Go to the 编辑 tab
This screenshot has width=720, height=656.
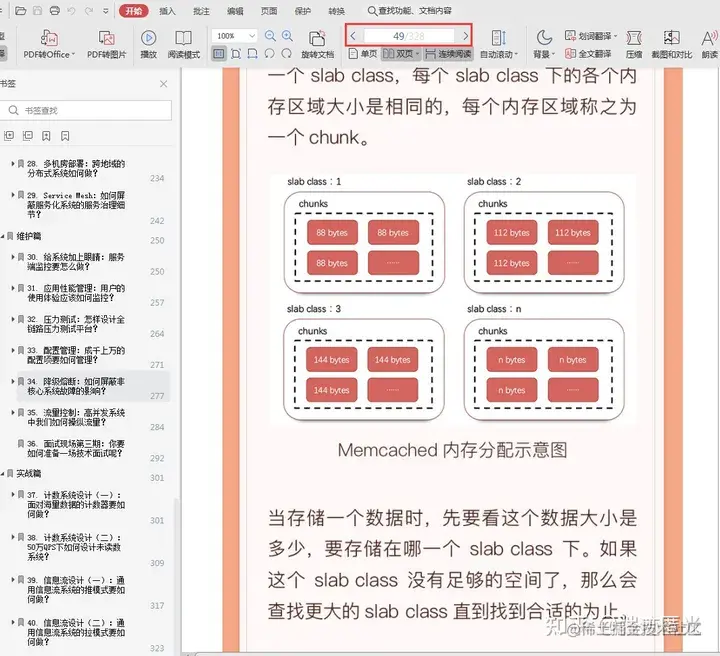pyautogui.click(x=235, y=11)
